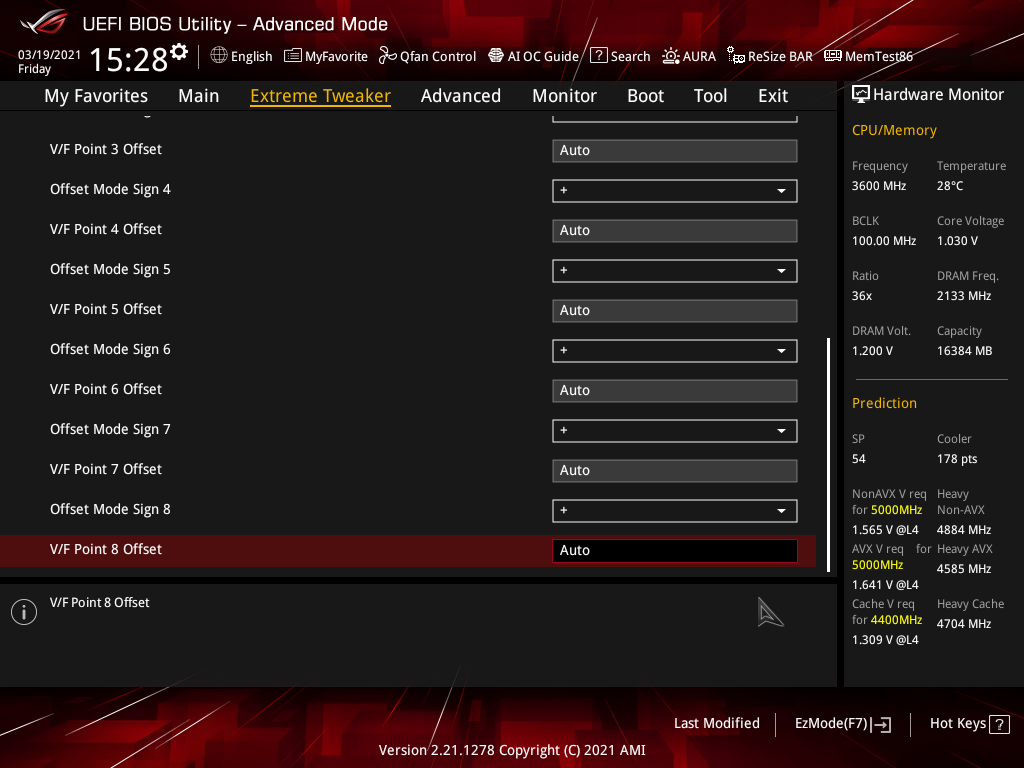Open My Favorites tab

coord(96,96)
